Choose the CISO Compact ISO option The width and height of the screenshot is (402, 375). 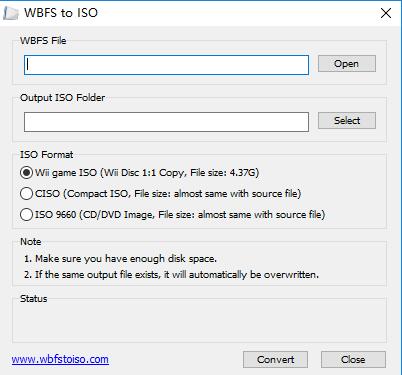tap(160, 194)
